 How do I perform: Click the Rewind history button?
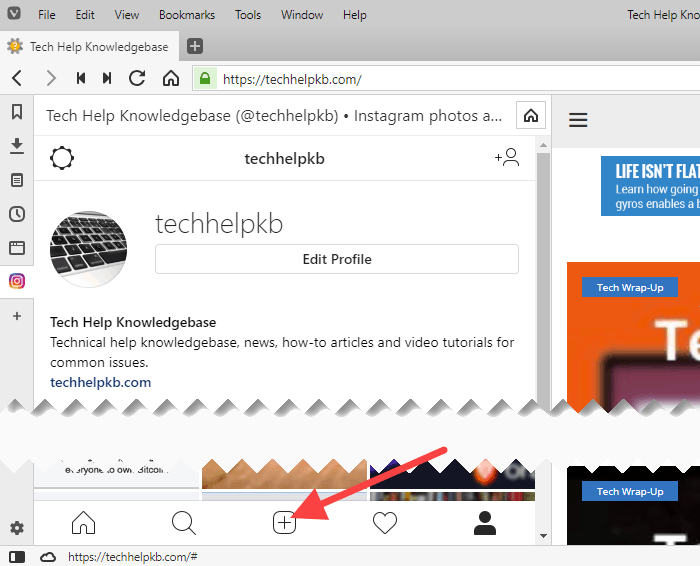81,78
